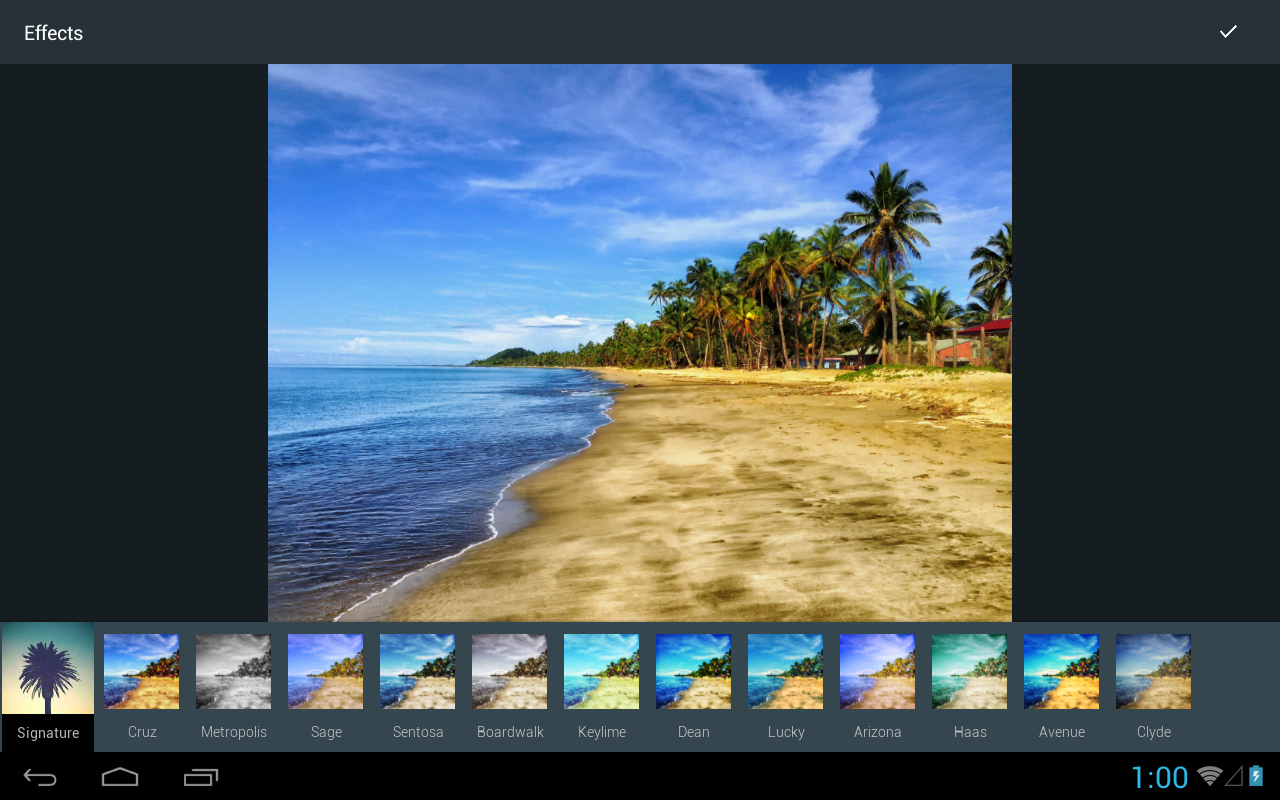Apply the Sage filter
Image resolution: width=1280 pixels, height=800 pixels.
[x=325, y=671]
